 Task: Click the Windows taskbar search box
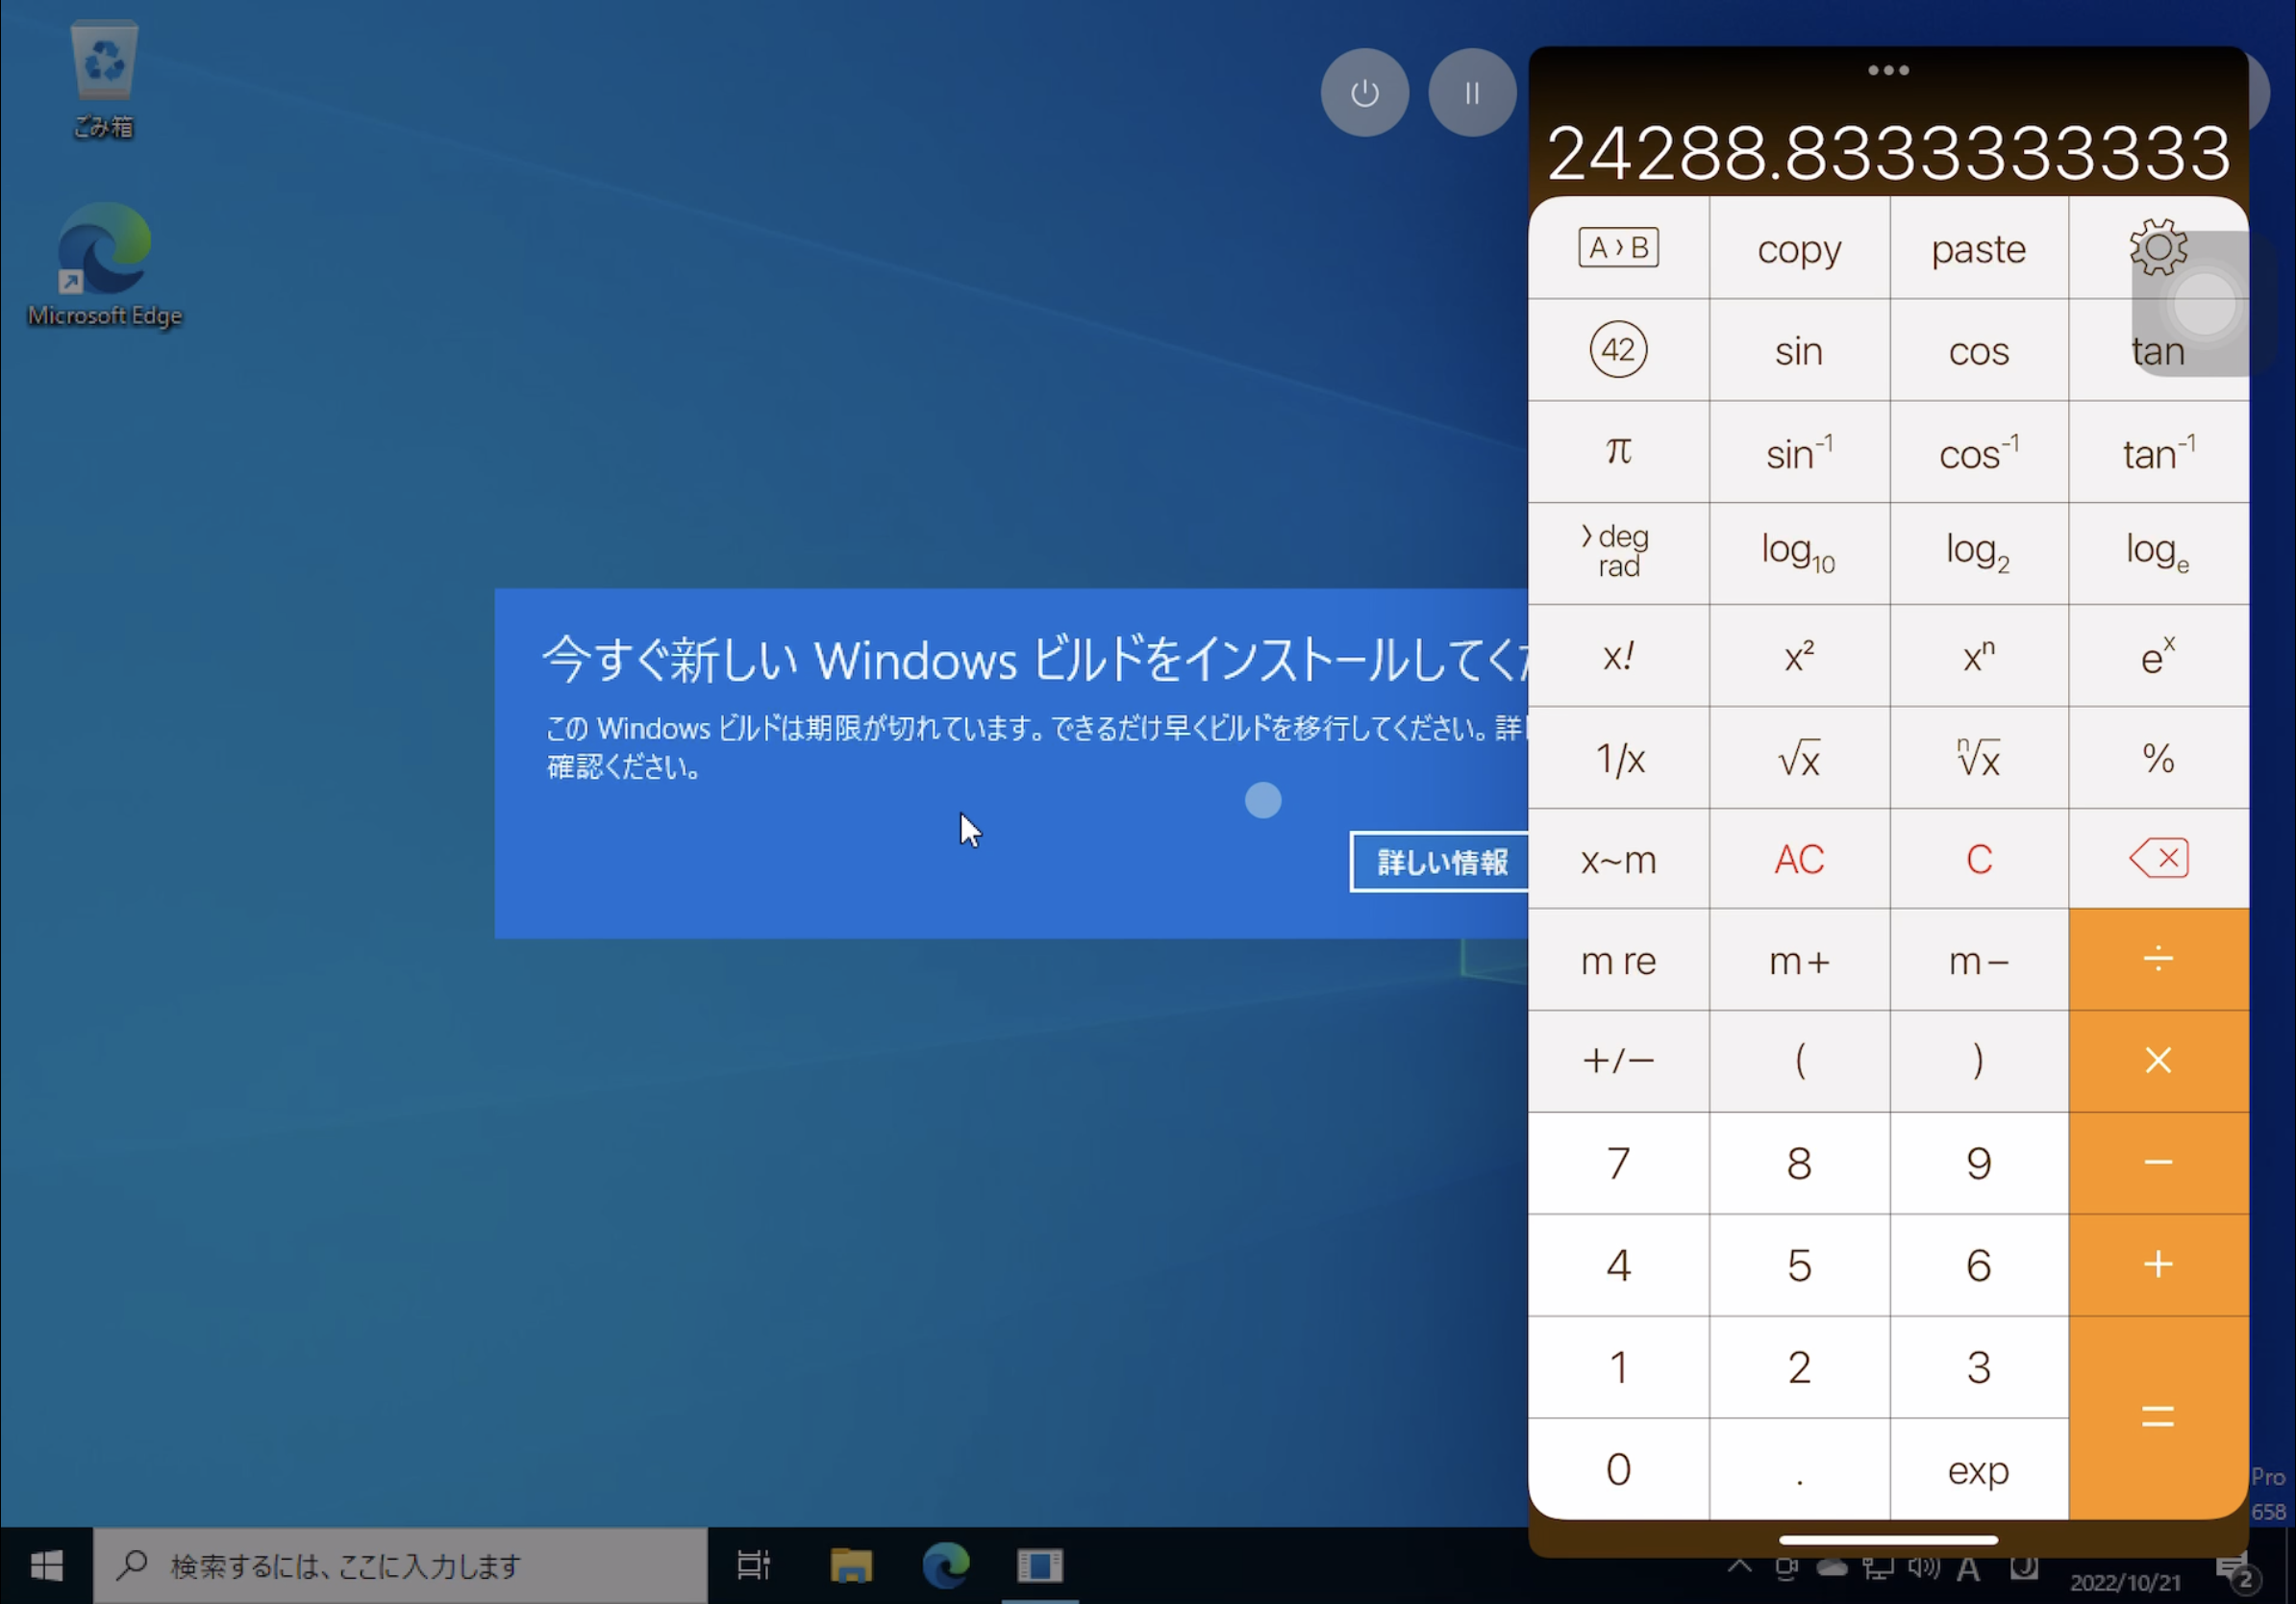click(400, 1565)
